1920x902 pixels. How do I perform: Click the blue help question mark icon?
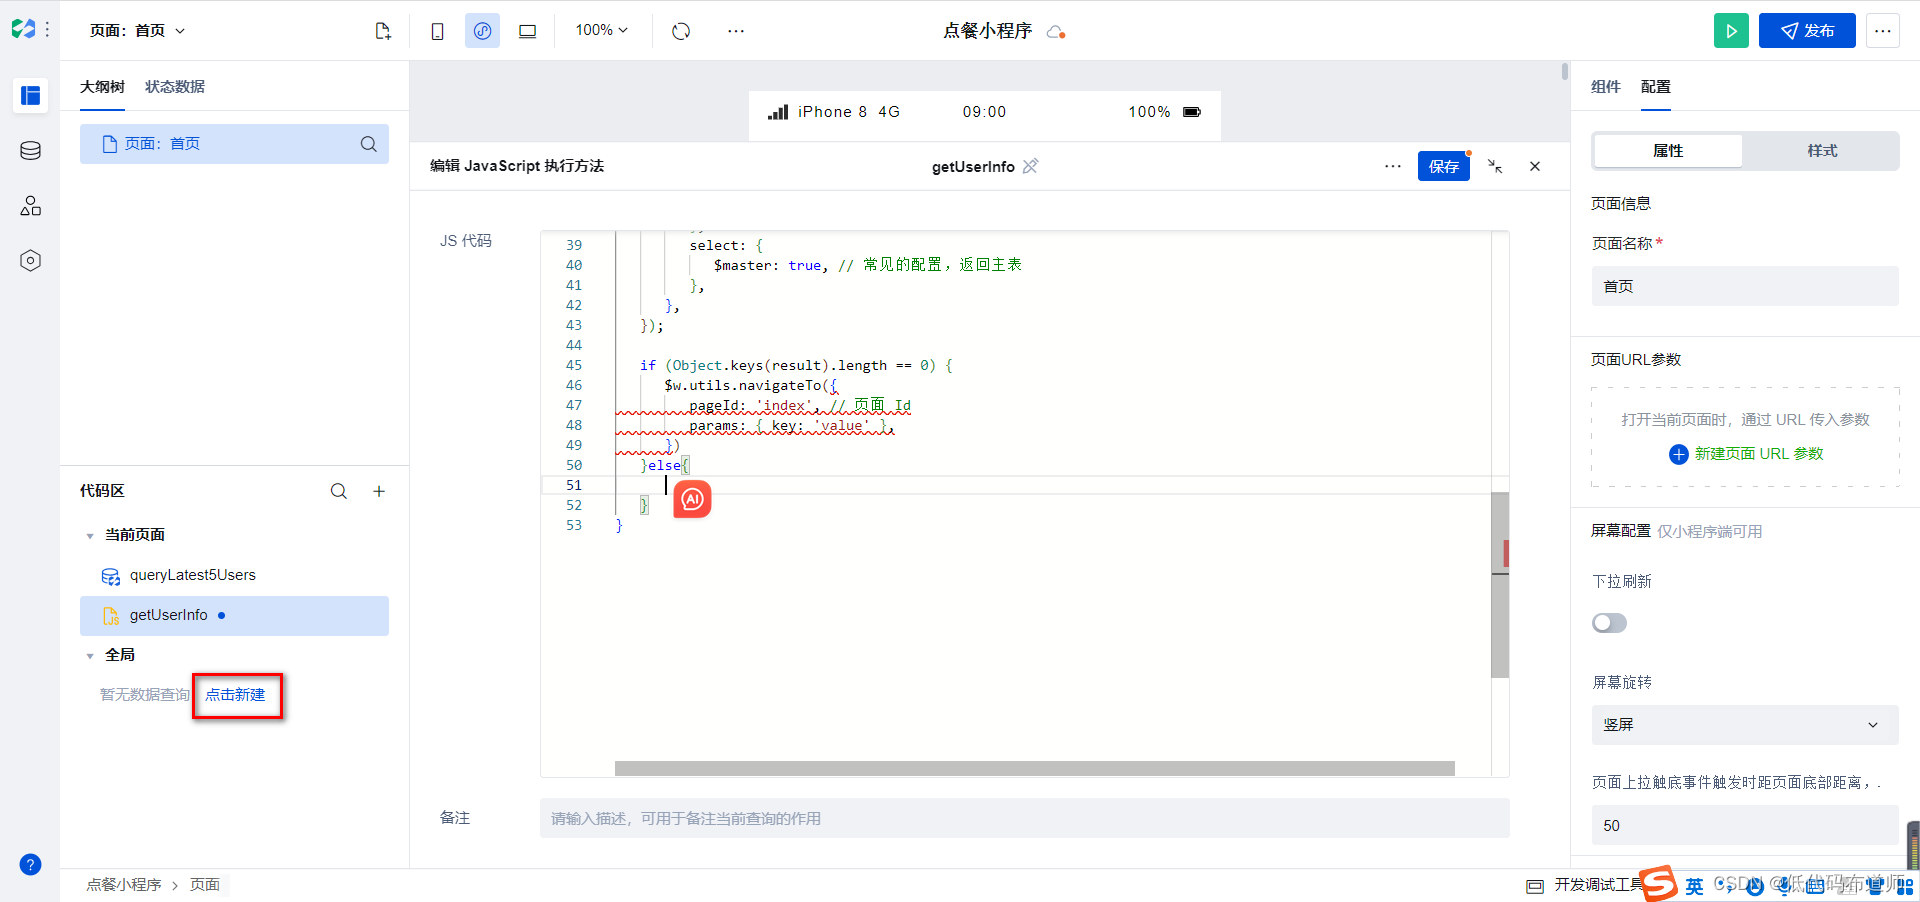click(x=31, y=865)
